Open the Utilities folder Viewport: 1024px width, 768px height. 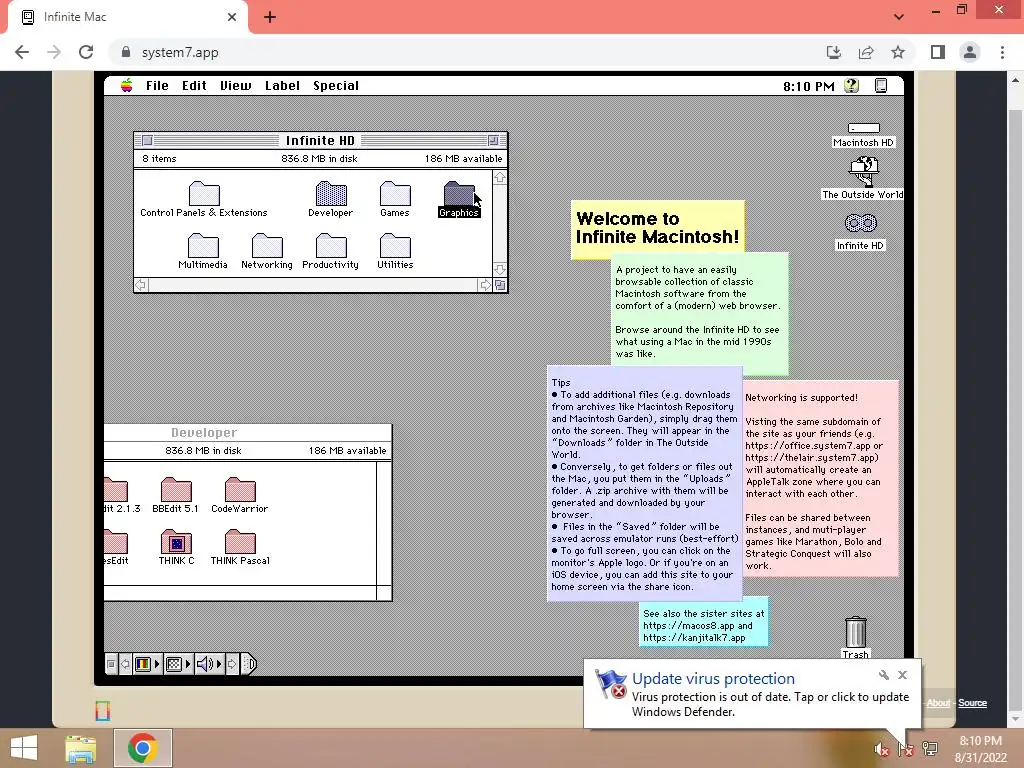tap(395, 246)
